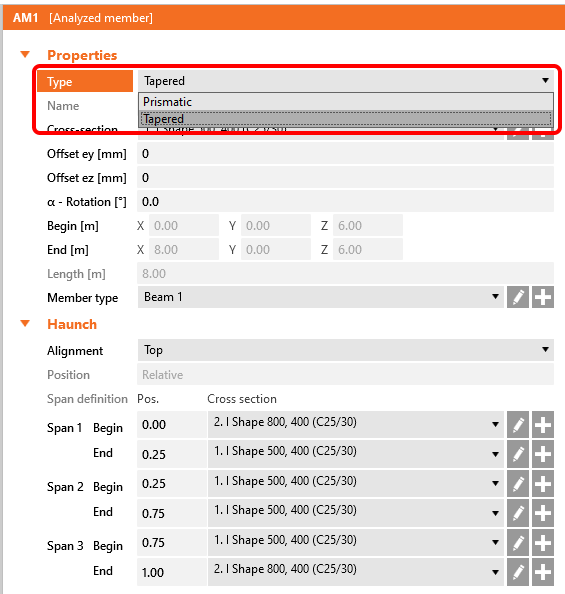
Task: Click the Rotation angle input field
Action: [x=346, y=202]
